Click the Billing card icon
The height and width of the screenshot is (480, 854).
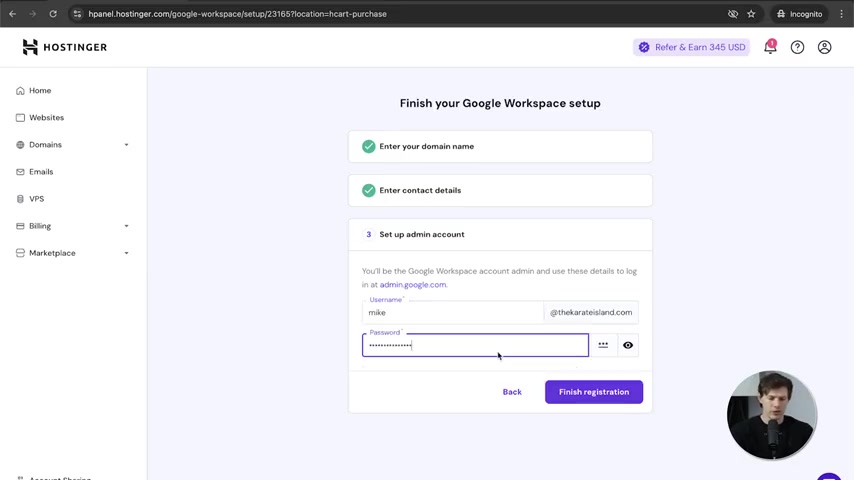[20, 226]
